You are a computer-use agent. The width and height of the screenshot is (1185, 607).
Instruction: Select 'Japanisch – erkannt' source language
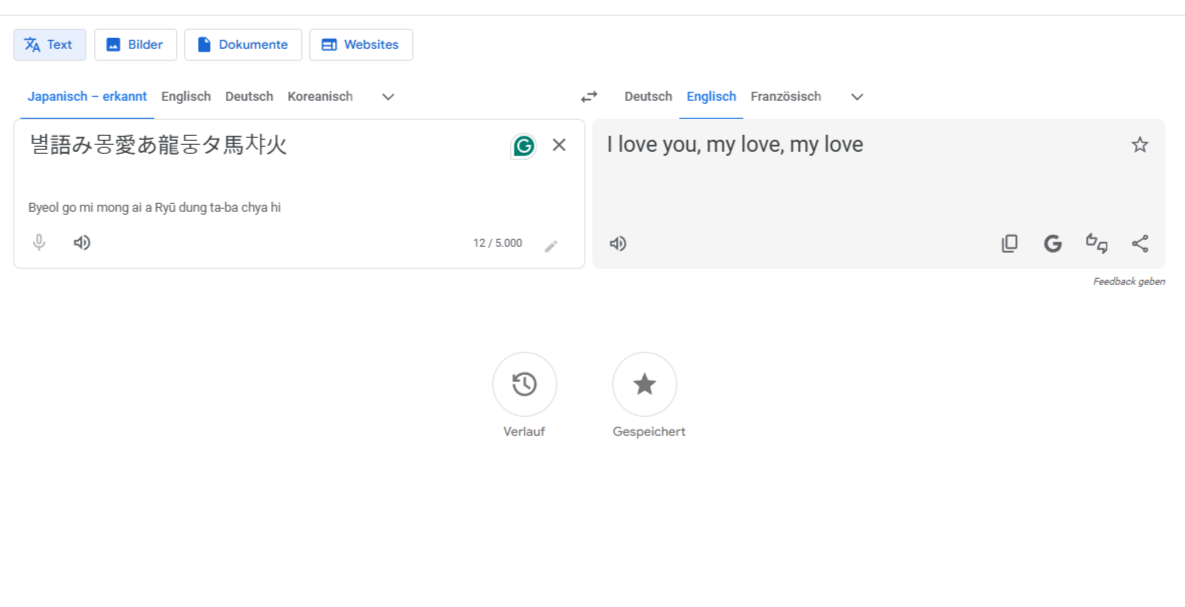click(87, 97)
